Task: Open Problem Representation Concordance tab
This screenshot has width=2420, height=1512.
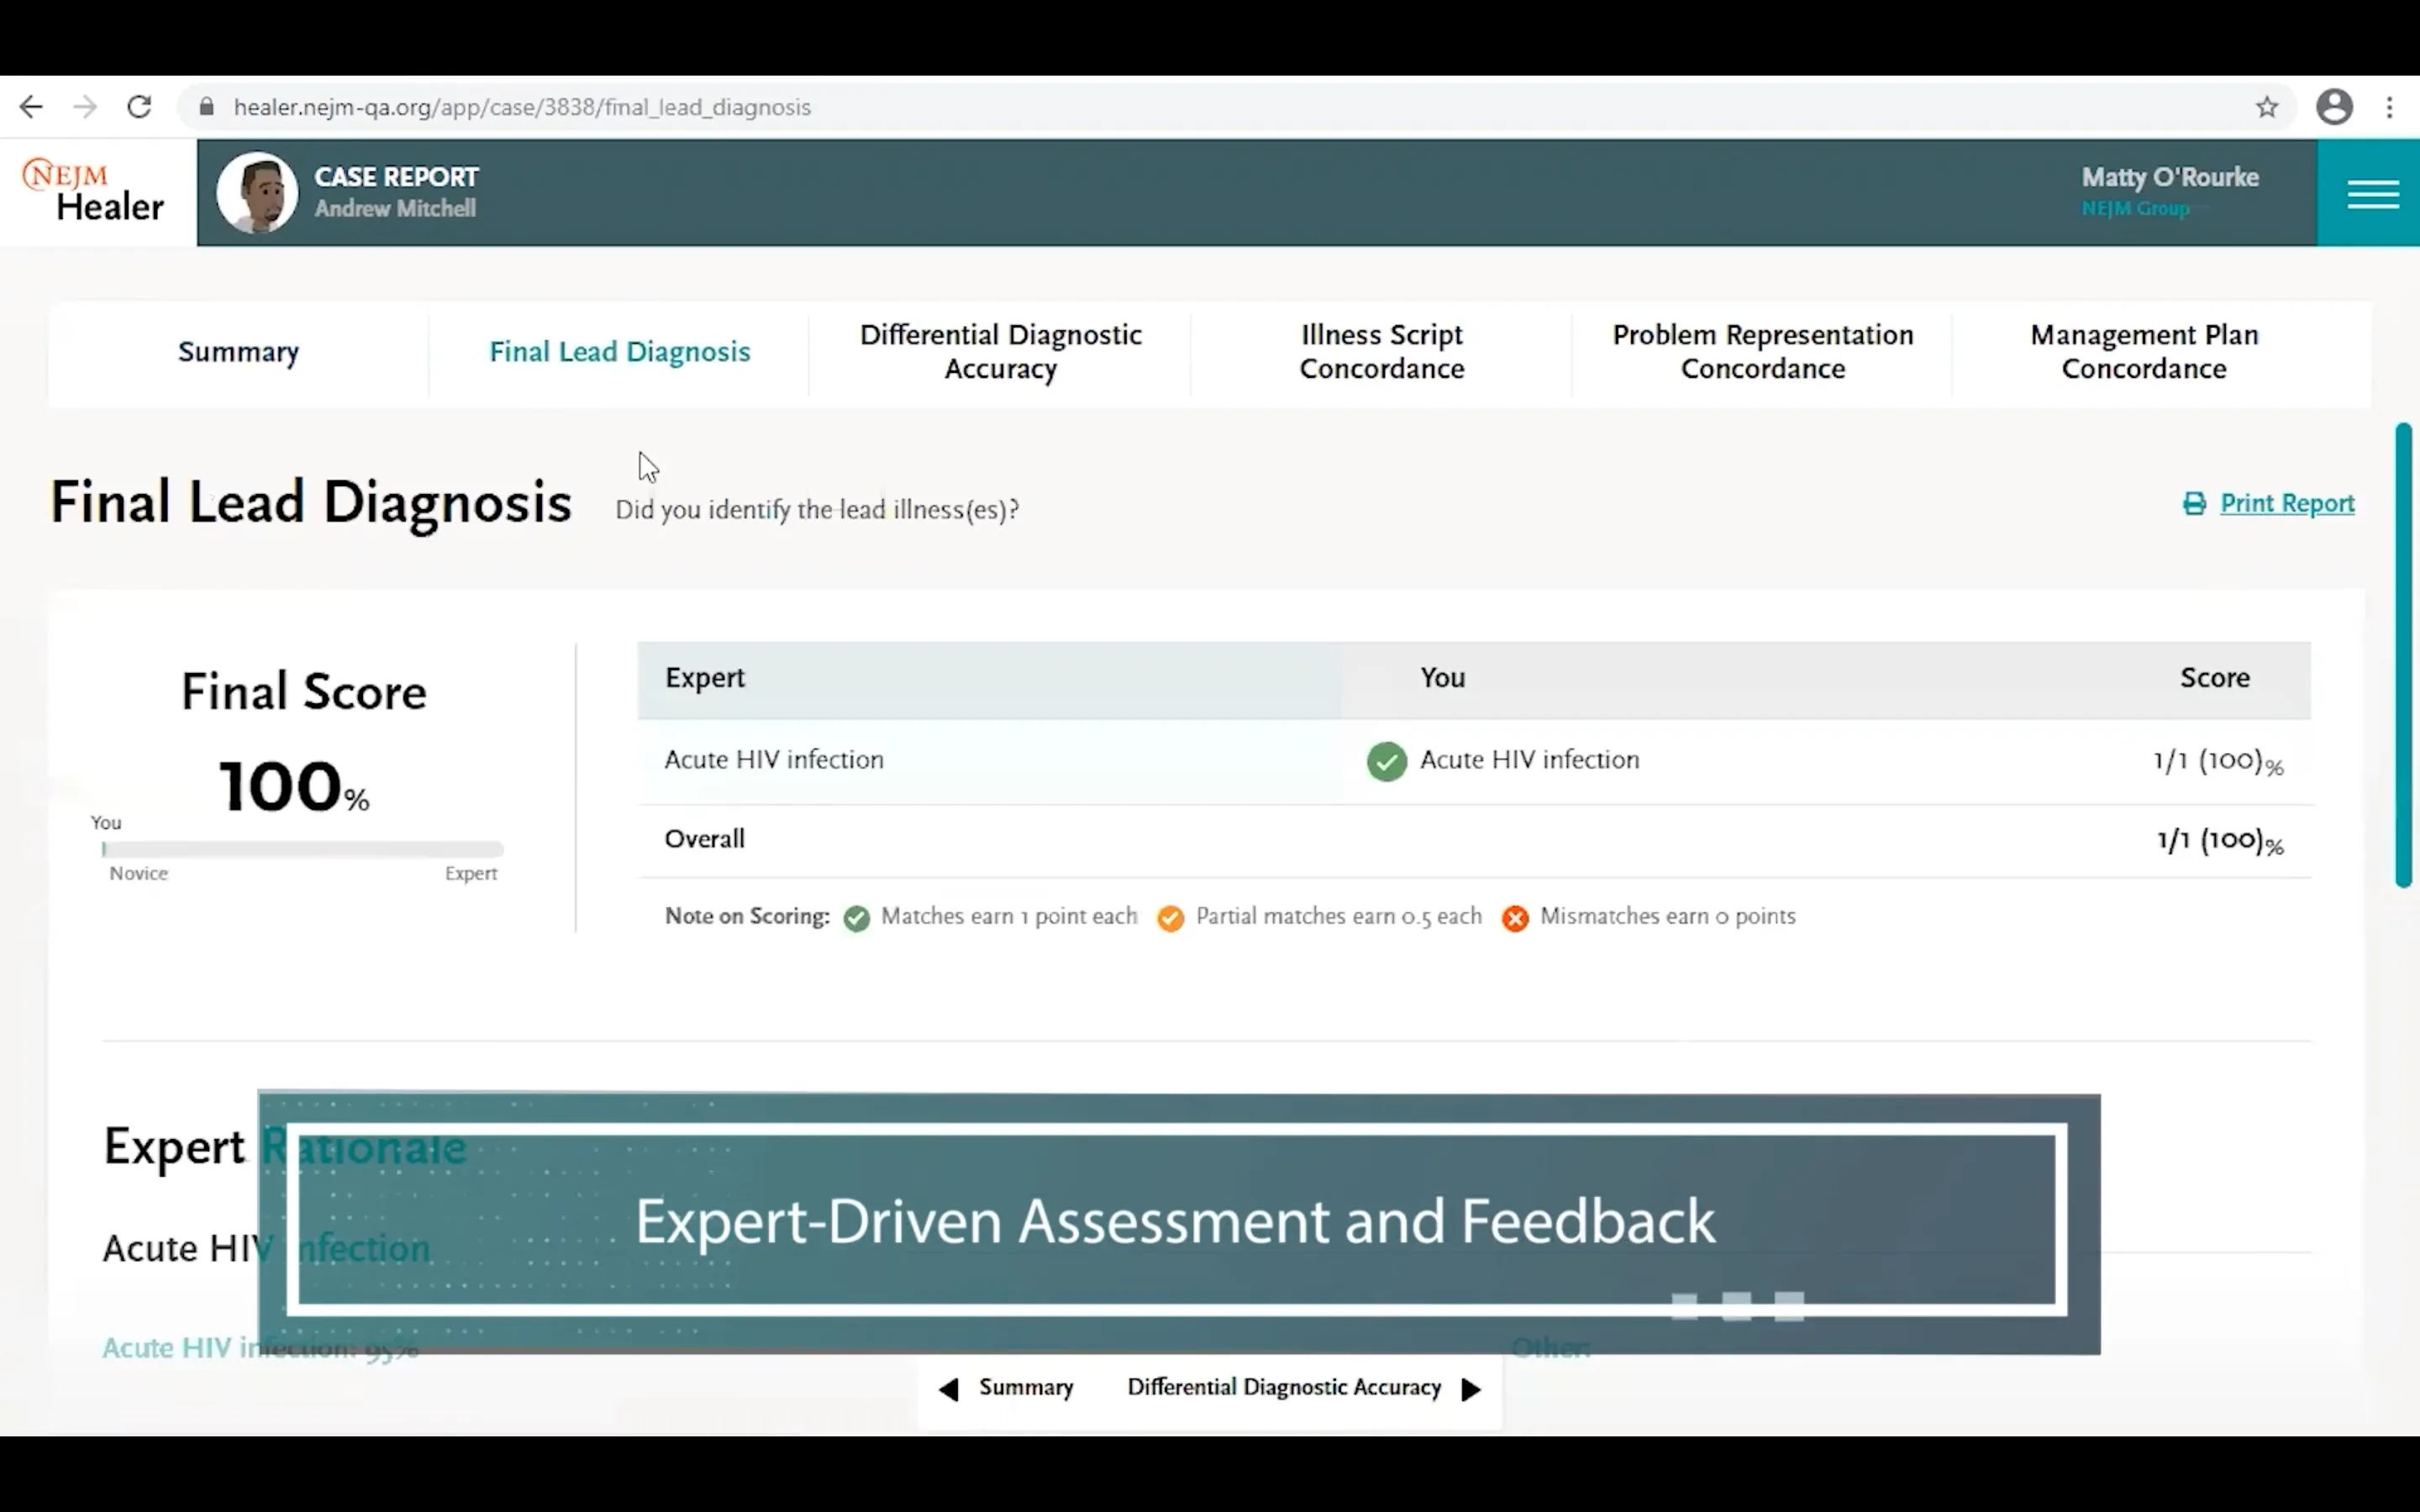Action: coord(1762,352)
